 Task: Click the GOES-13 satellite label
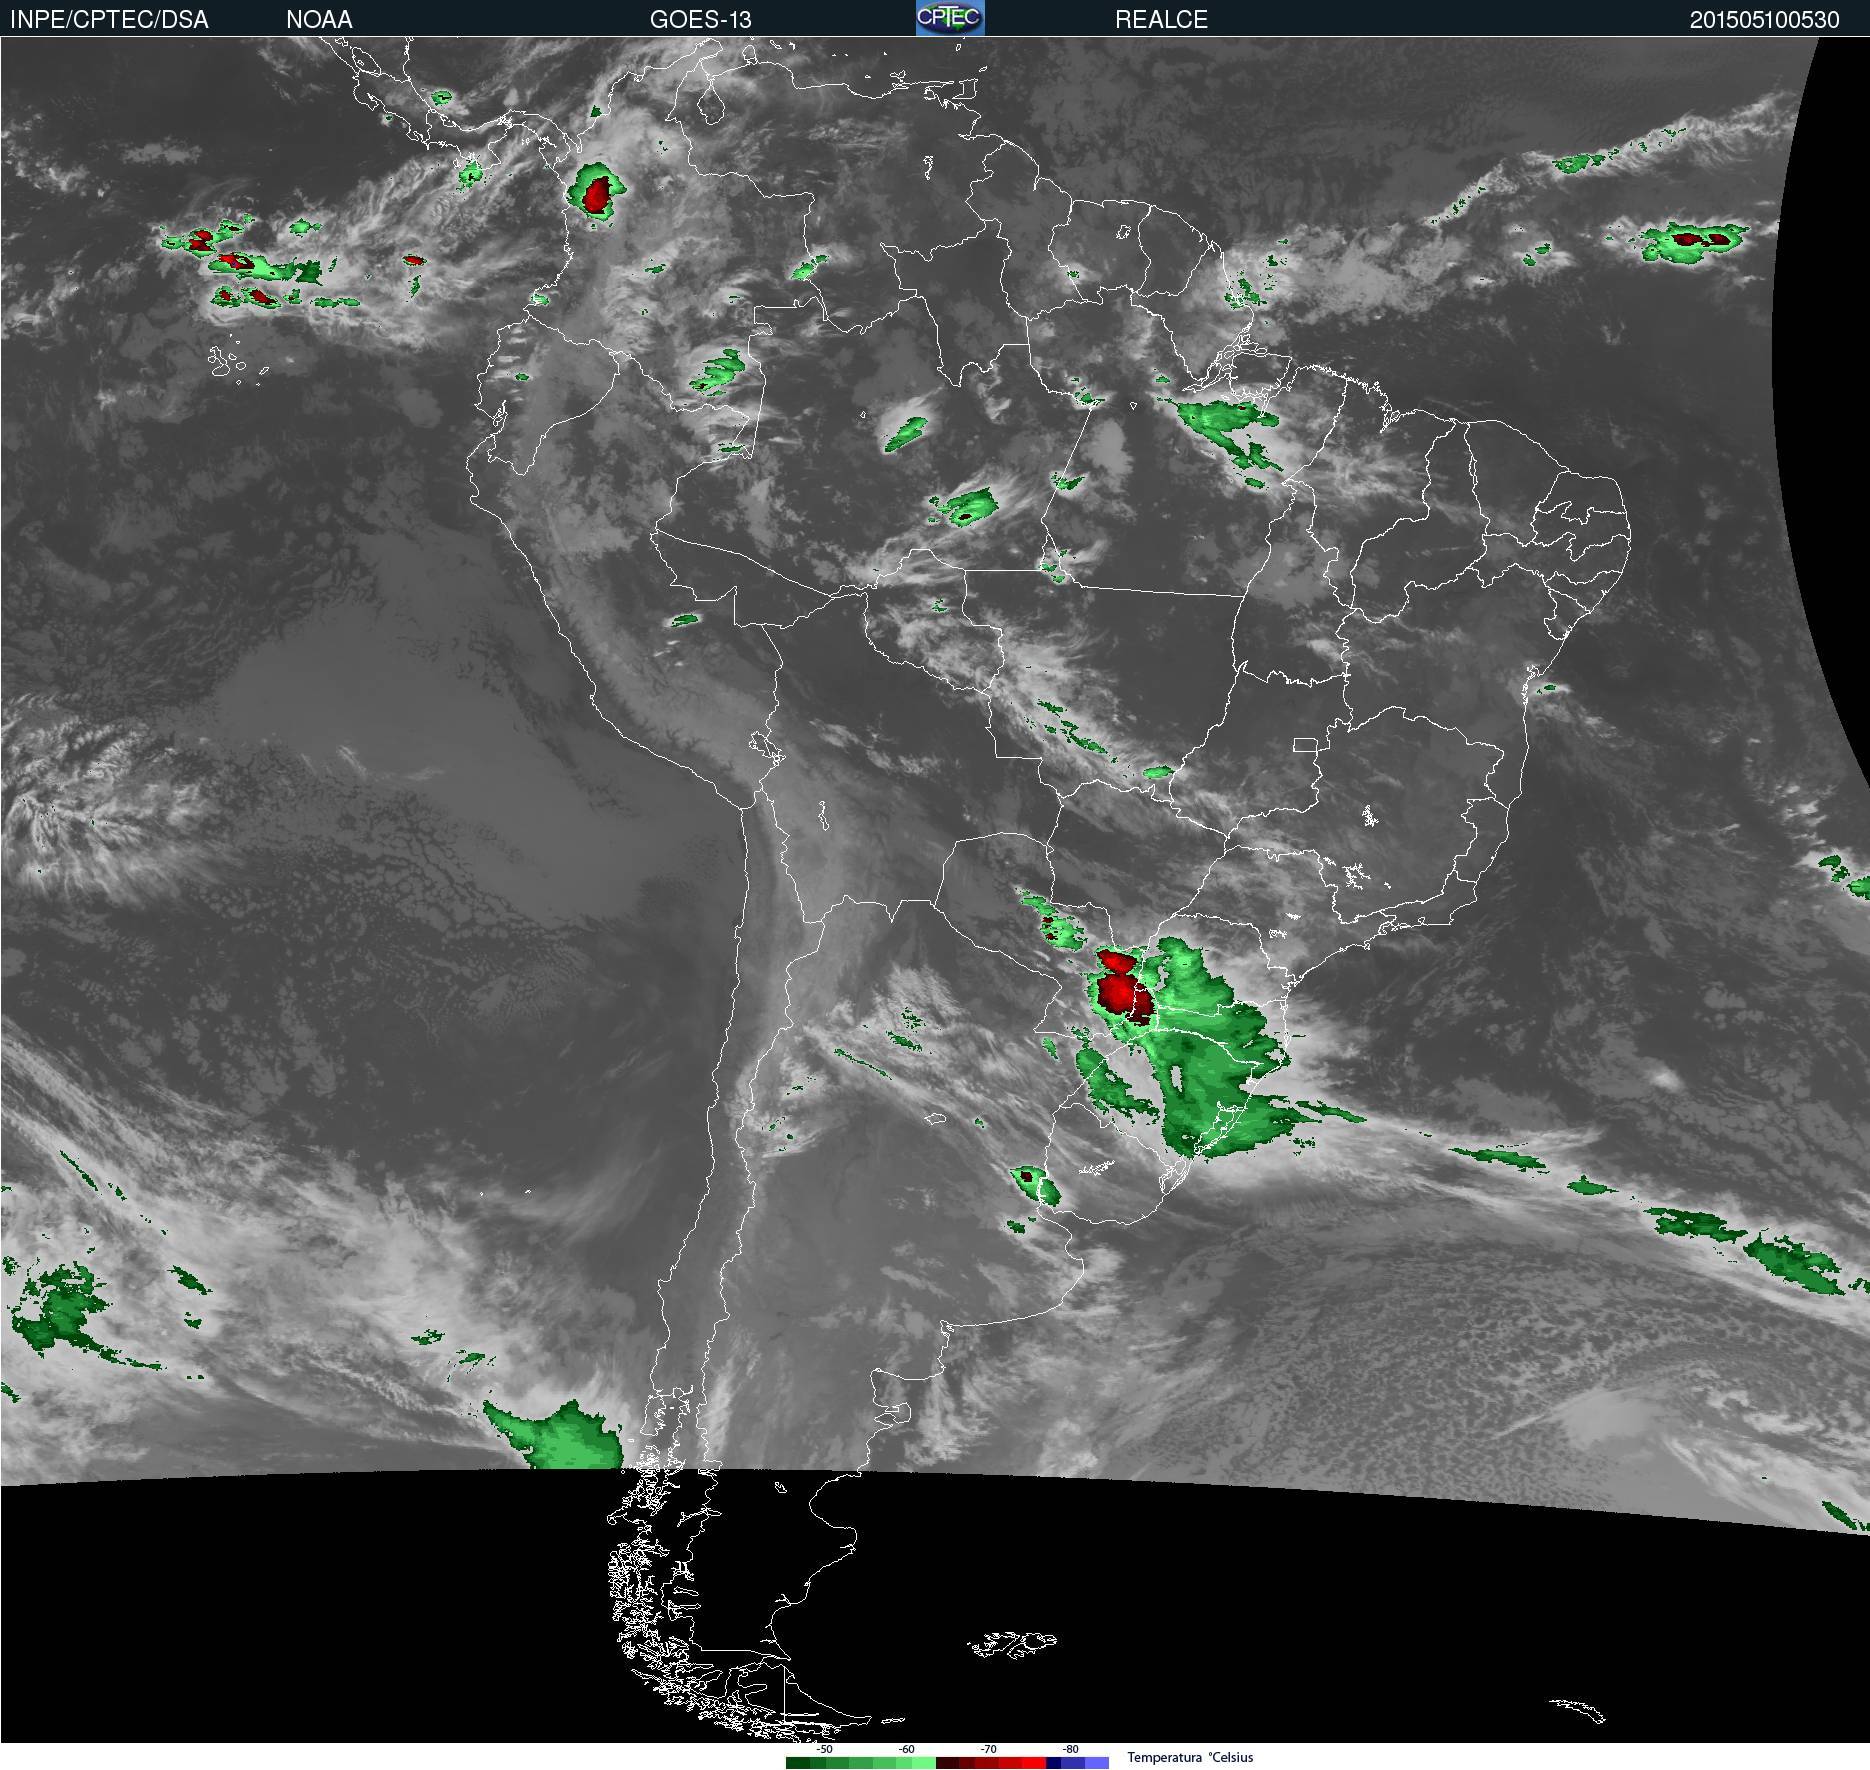(x=700, y=19)
